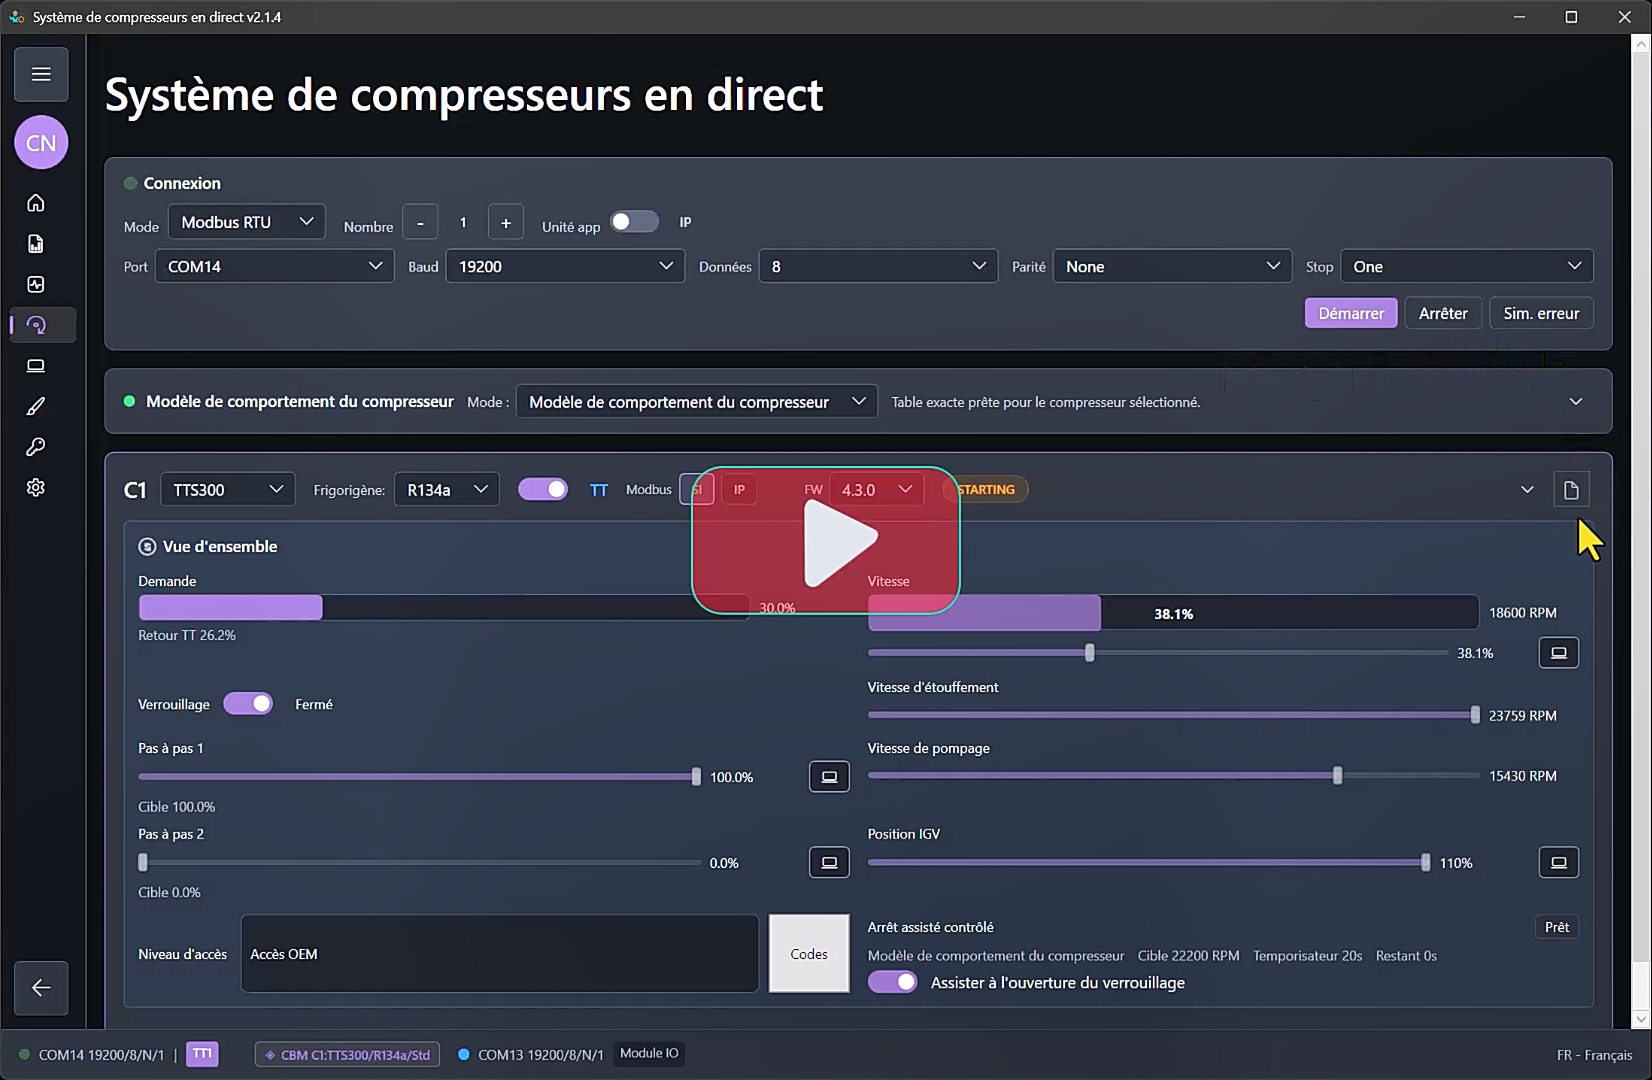Click the Position IGV laptop icon
Viewport: 1652px width, 1080px height.
1559,863
